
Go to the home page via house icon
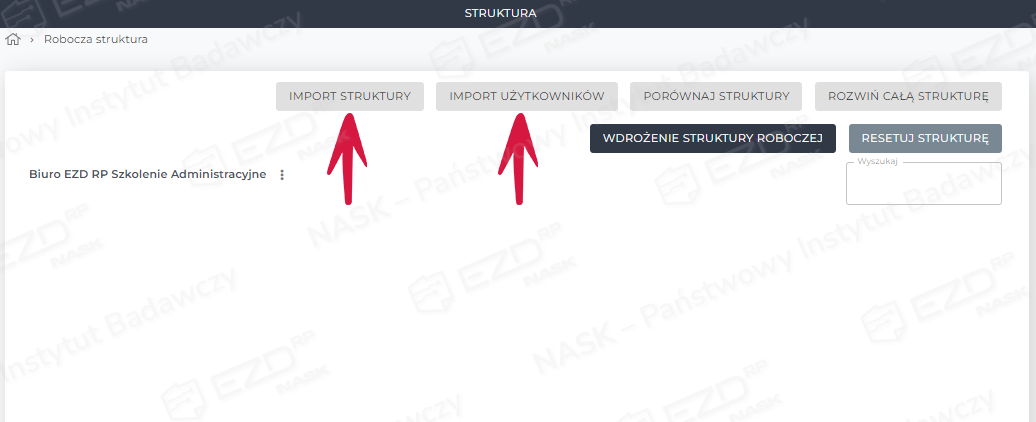[x=13, y=40]
